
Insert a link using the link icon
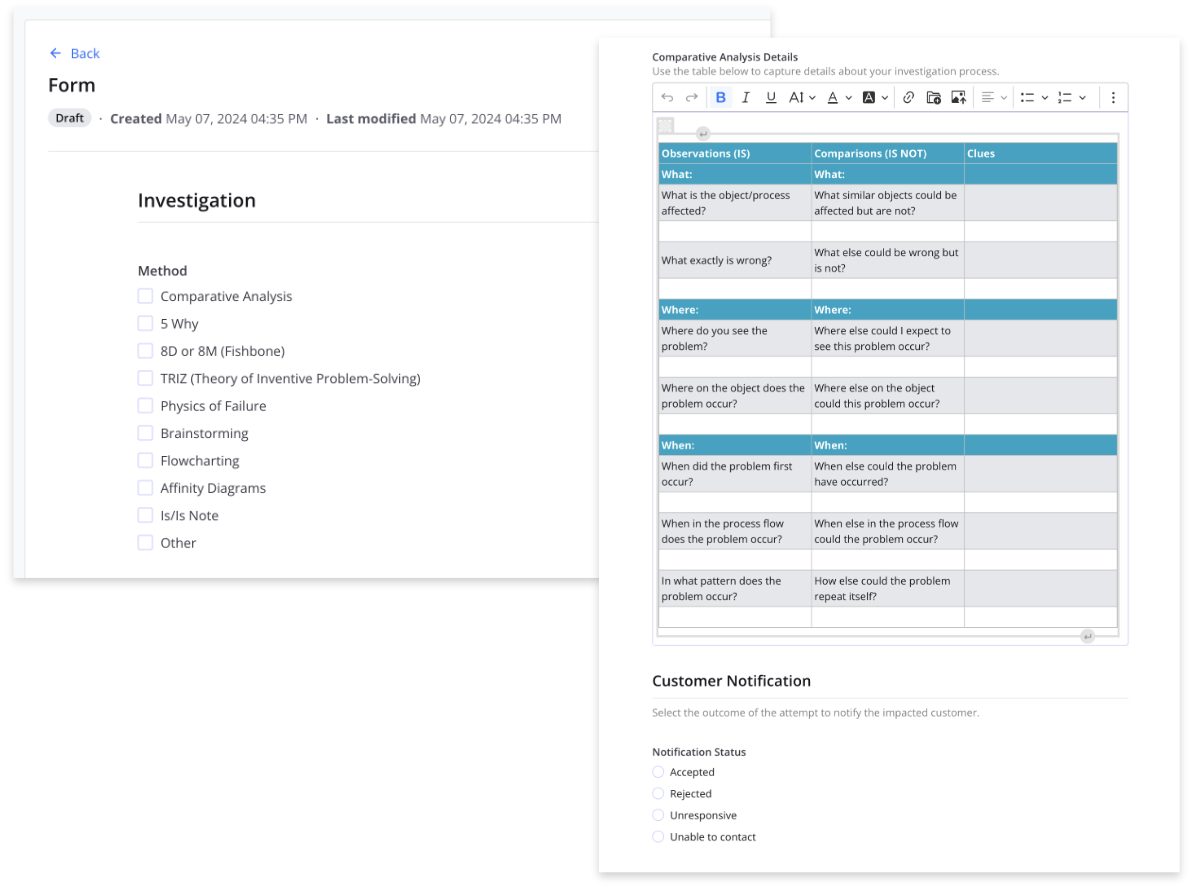click(x=908, y=97)
